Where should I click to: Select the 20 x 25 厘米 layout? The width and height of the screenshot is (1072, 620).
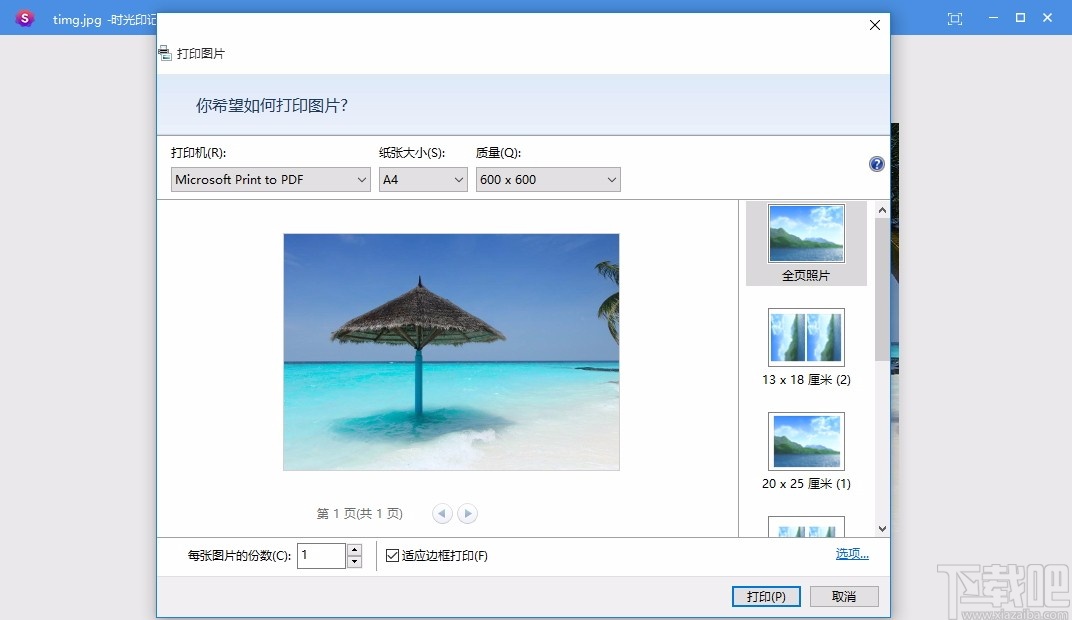806,441
